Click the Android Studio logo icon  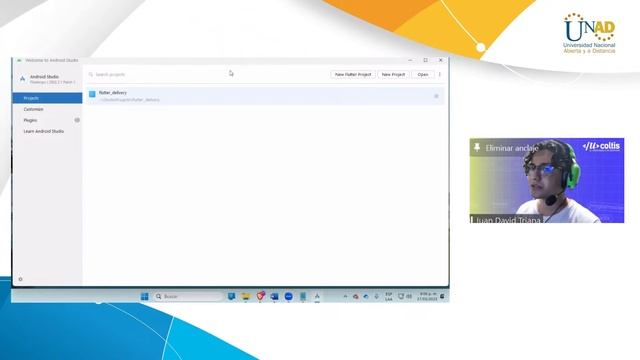click(22, 79)
